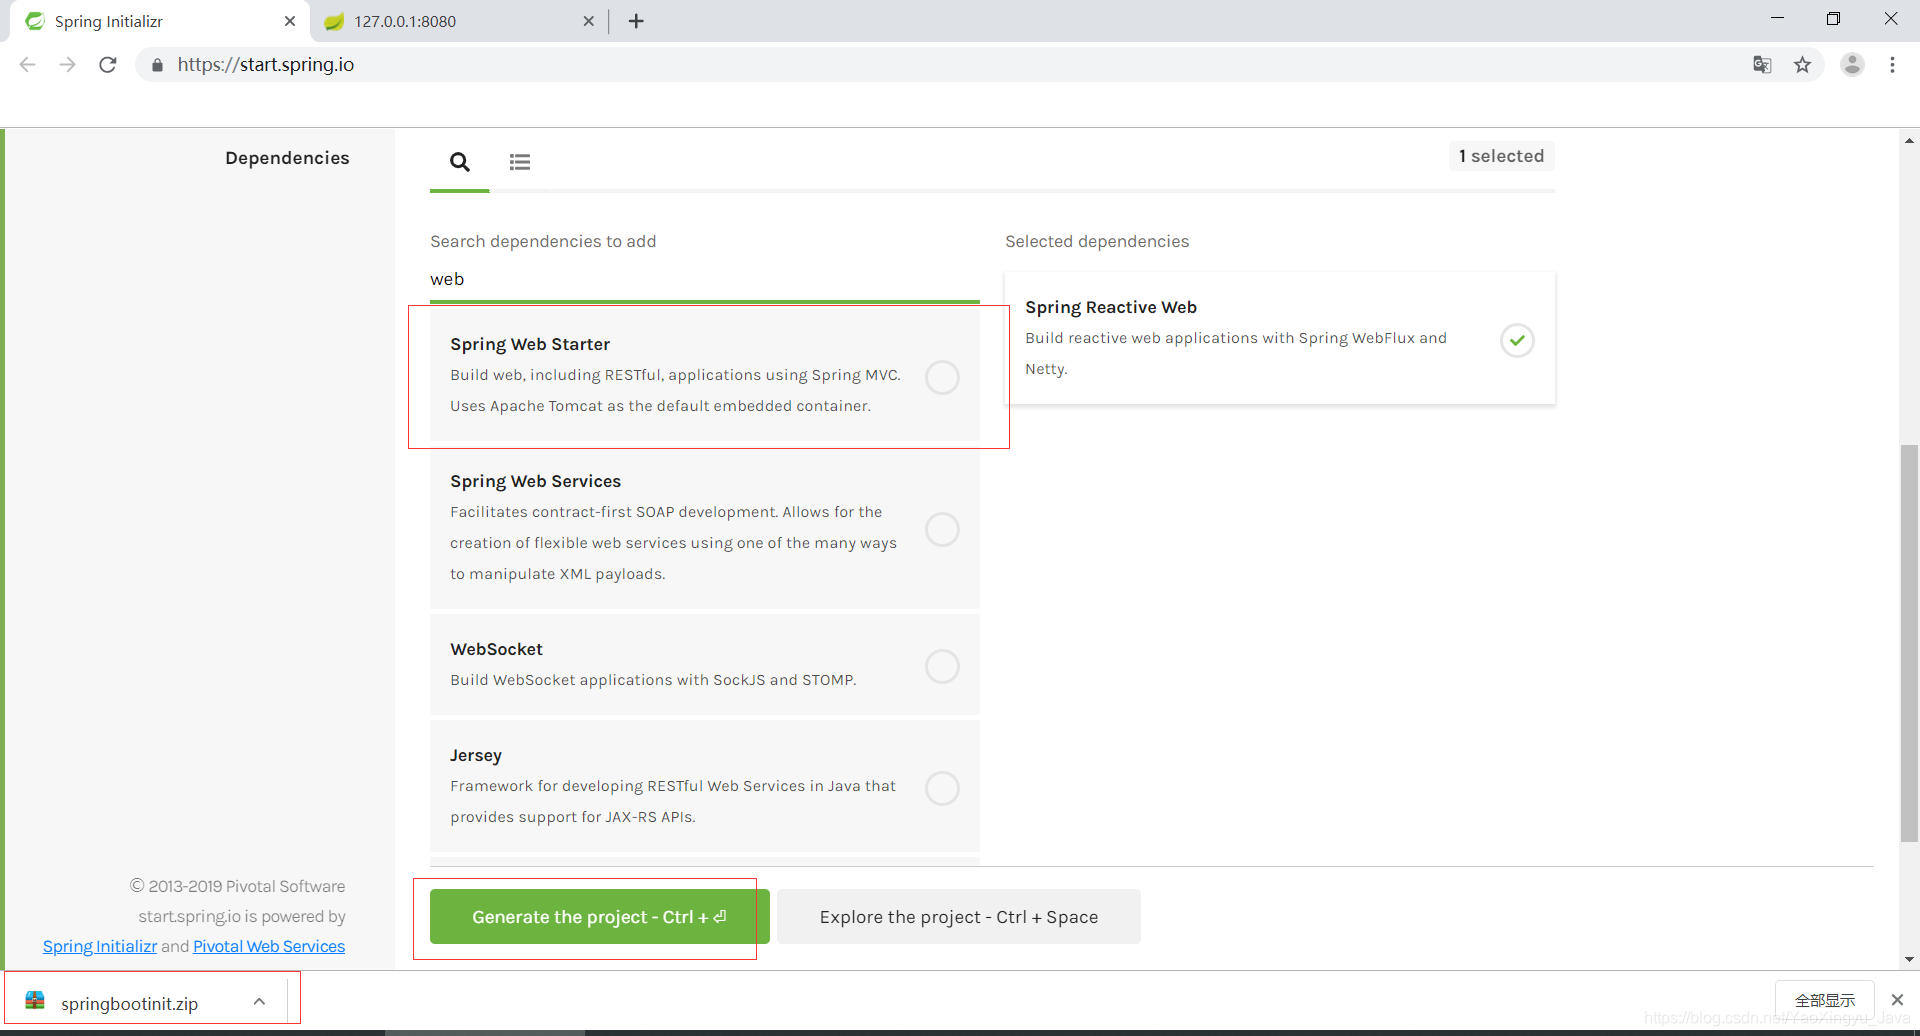The height and width of the screenshot is (1036, 1920).
Task: Click scrollbar up arrow
Action: (x=1909, y=141)
